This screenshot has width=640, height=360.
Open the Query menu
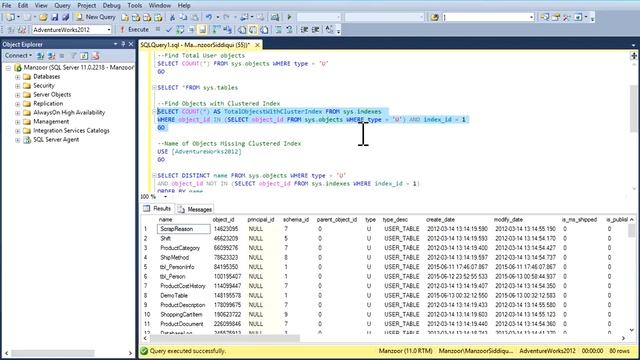click(62, 6)
